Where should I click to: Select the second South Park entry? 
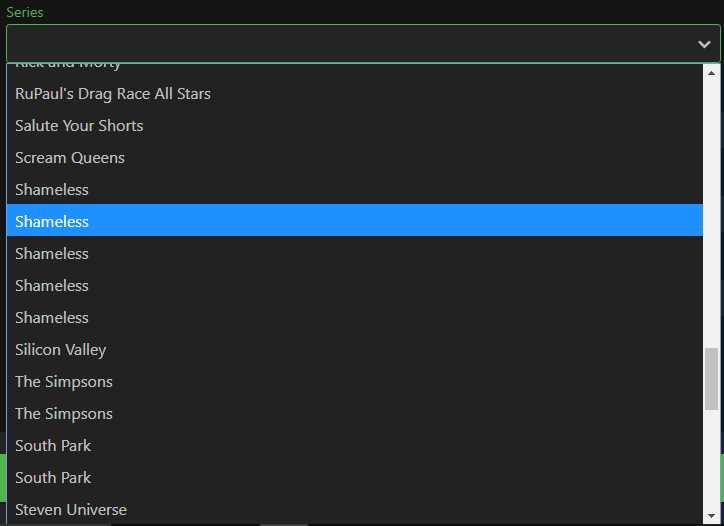tap(53, 478)
